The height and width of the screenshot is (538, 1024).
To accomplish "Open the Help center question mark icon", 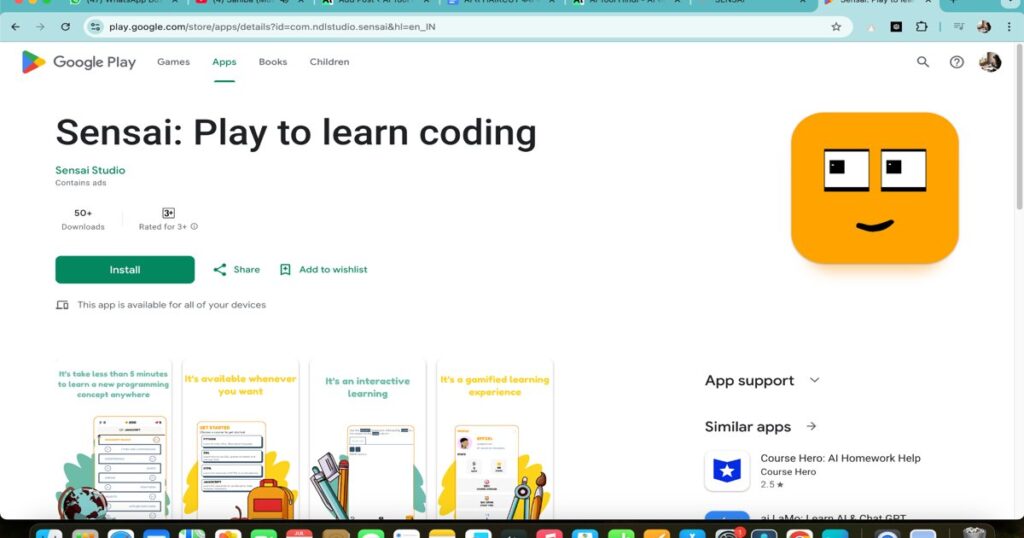I will pyautogui.click(x=957, y=62).
